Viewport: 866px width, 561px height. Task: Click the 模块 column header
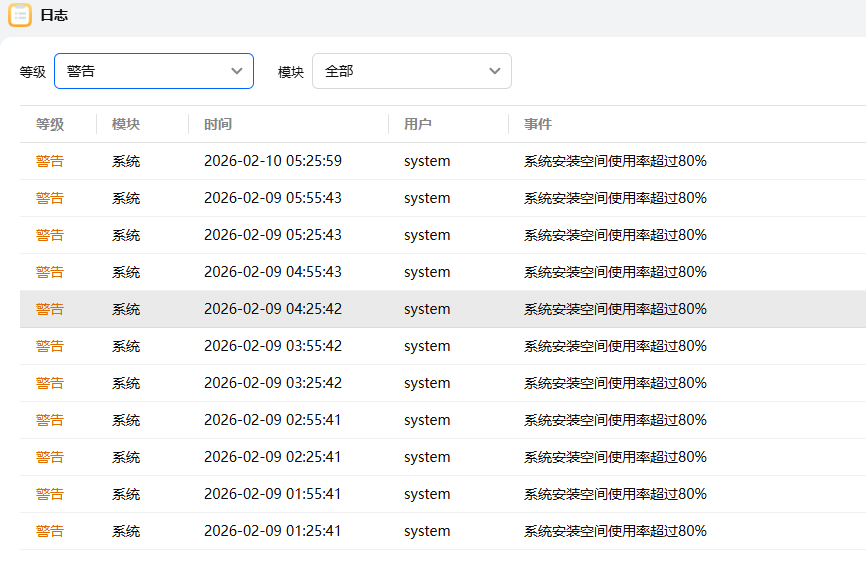126,124
